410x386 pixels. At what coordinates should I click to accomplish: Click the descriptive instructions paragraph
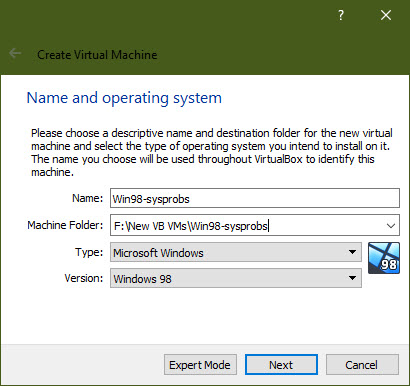tap(212, 152)
